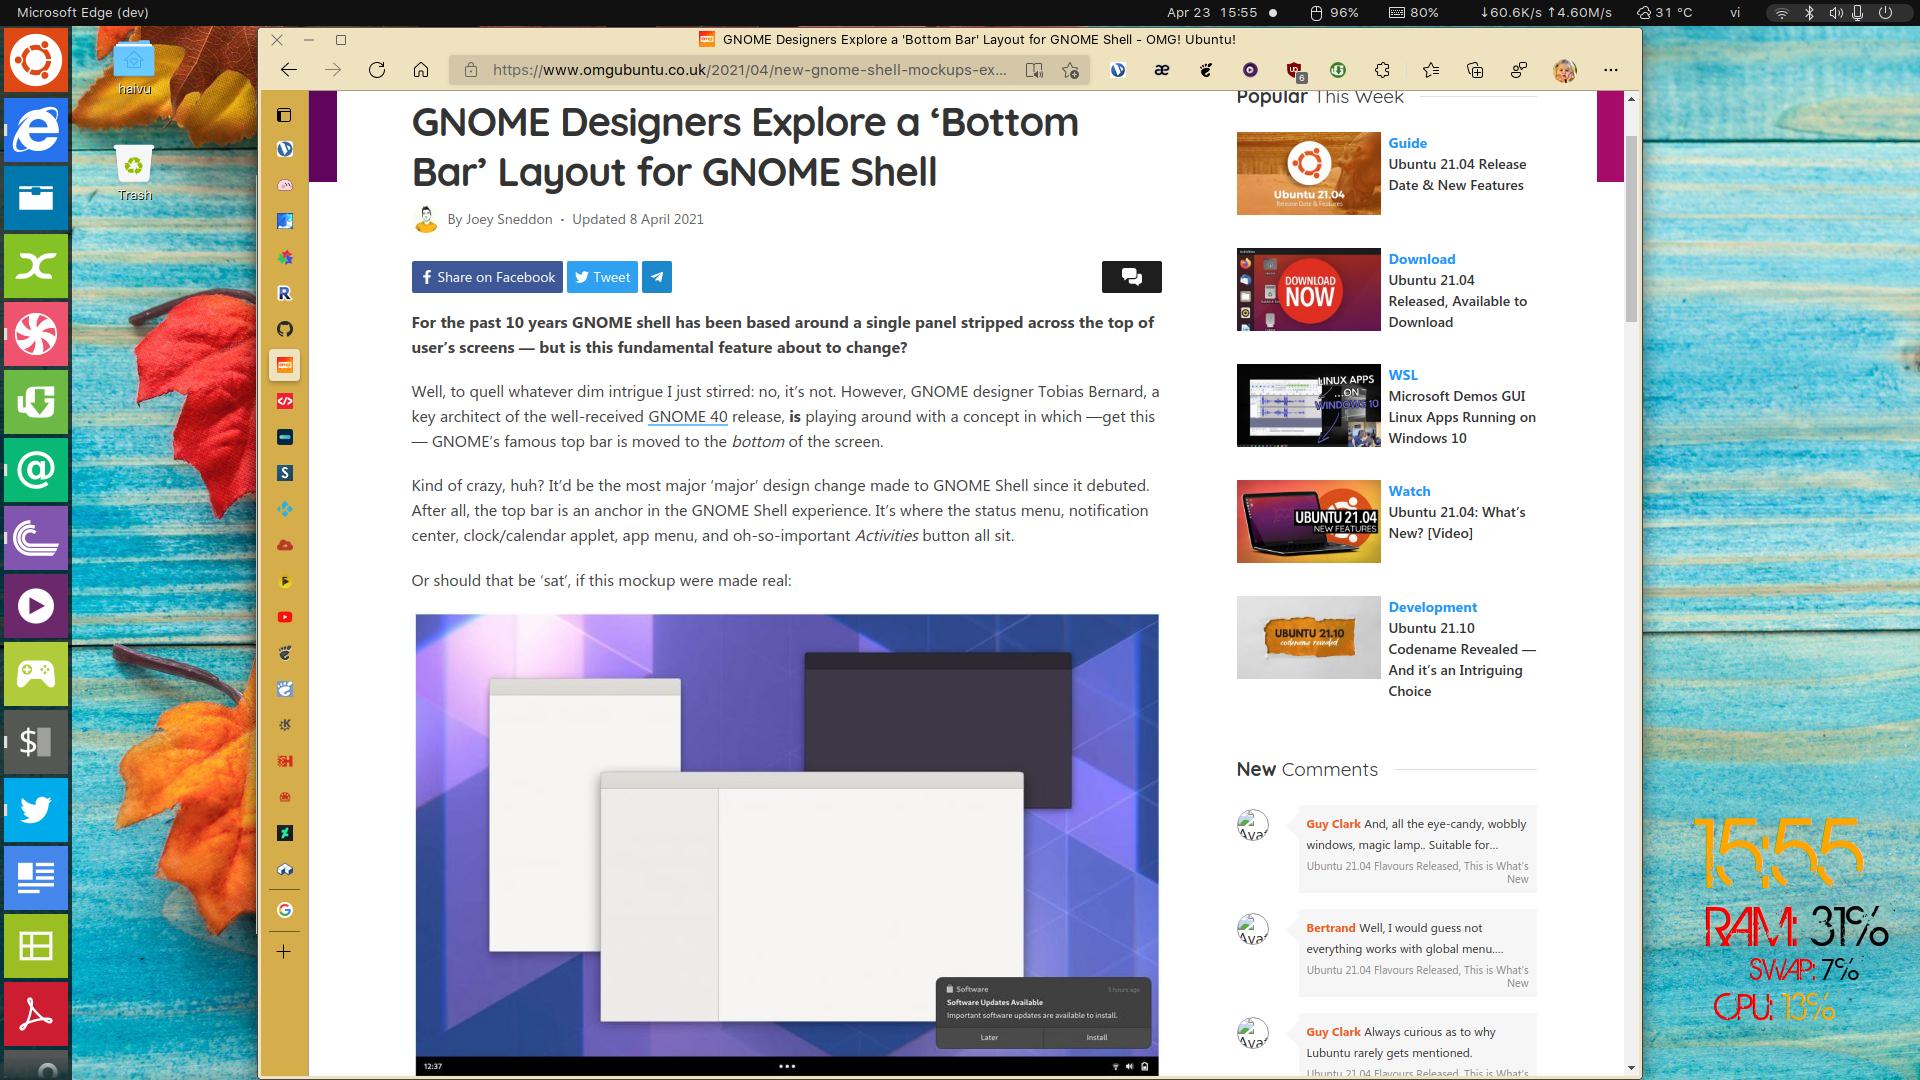1920x1080 pixels.
Task: Add this page to favorites
Action: tap(1070, 70)
